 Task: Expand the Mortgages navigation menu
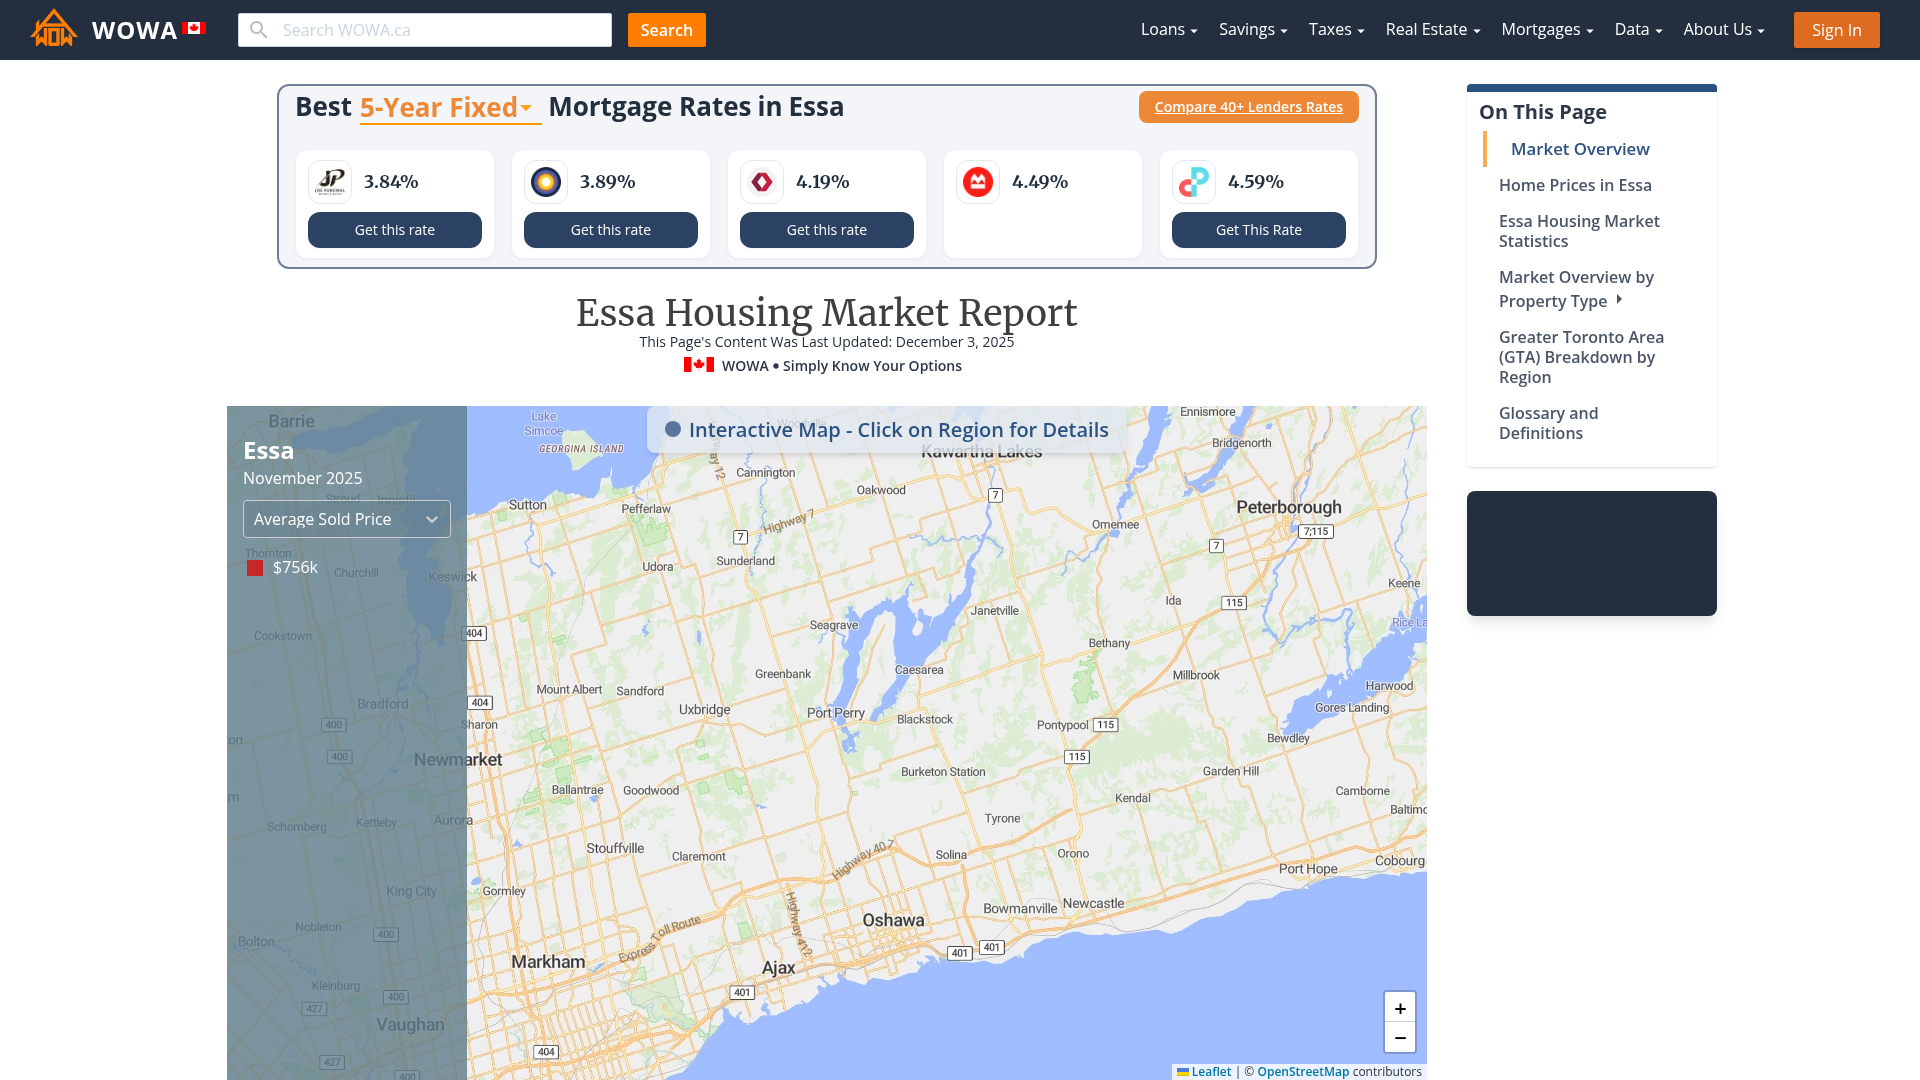[1546, 29]
